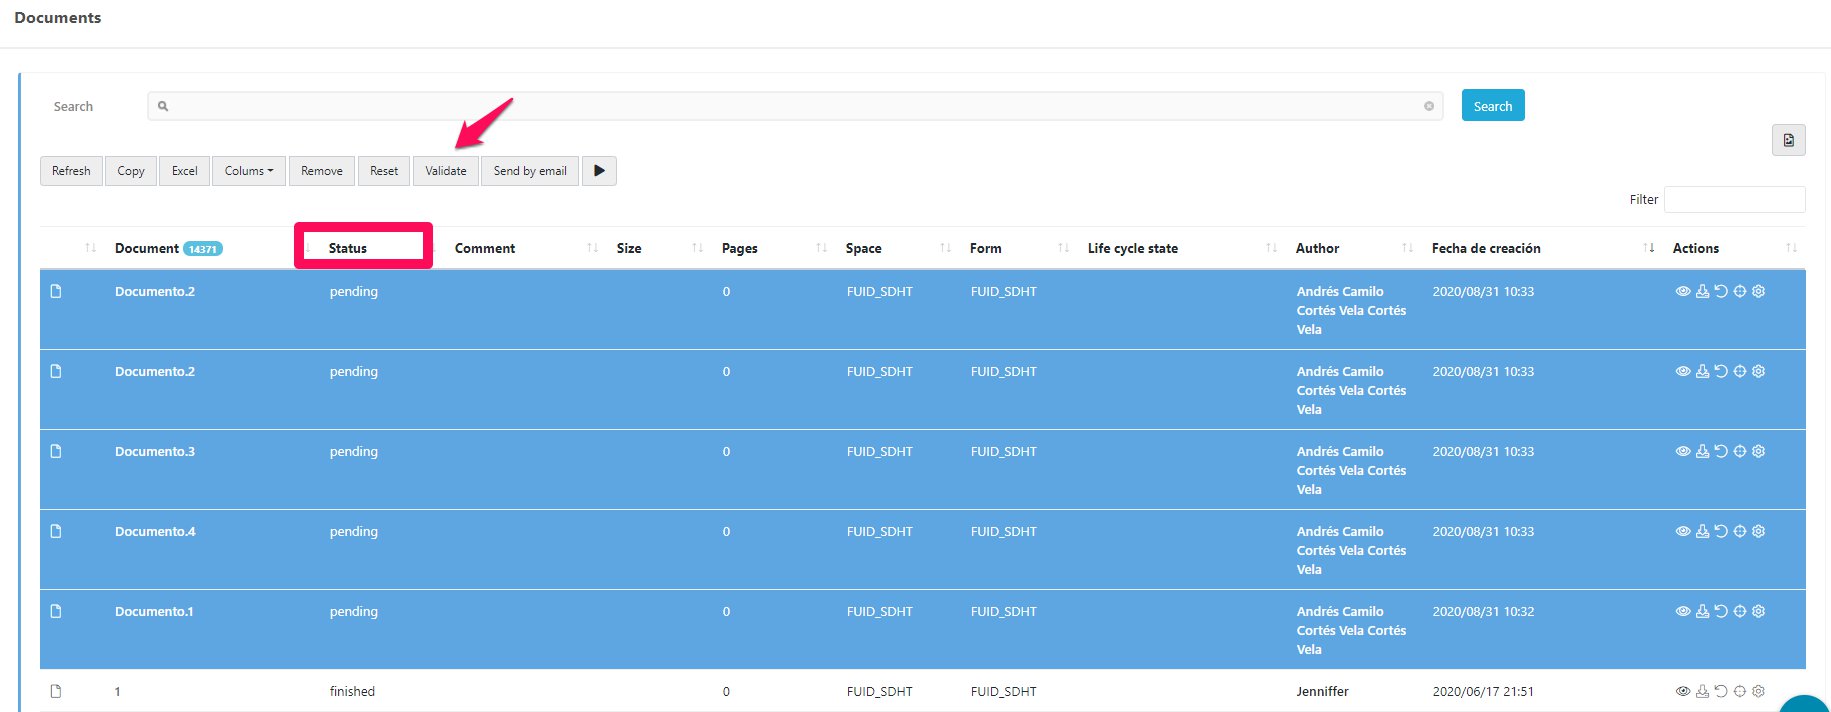Click into the Filter text box
1831x712 pixels.
[1734, 199]
